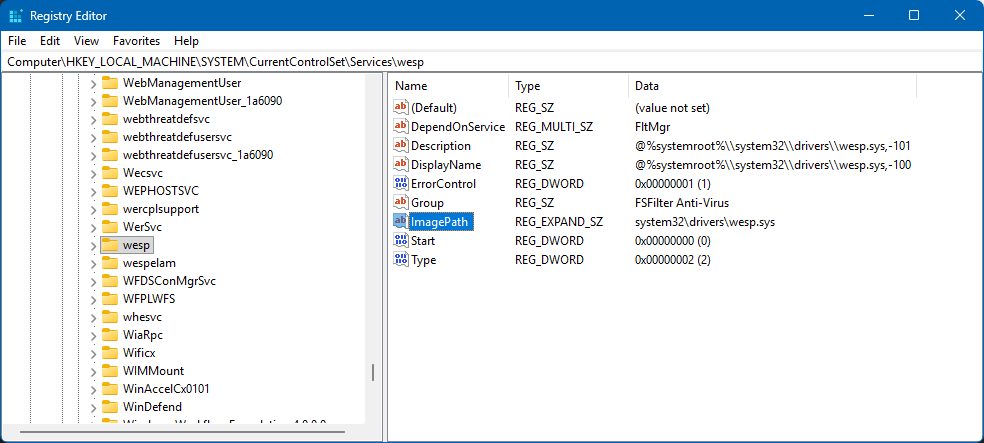Image resolution: width=984 pixels, height=443 pixels.
Task: Expand the Wecsvc key
Action: click(x=93, y=173)
